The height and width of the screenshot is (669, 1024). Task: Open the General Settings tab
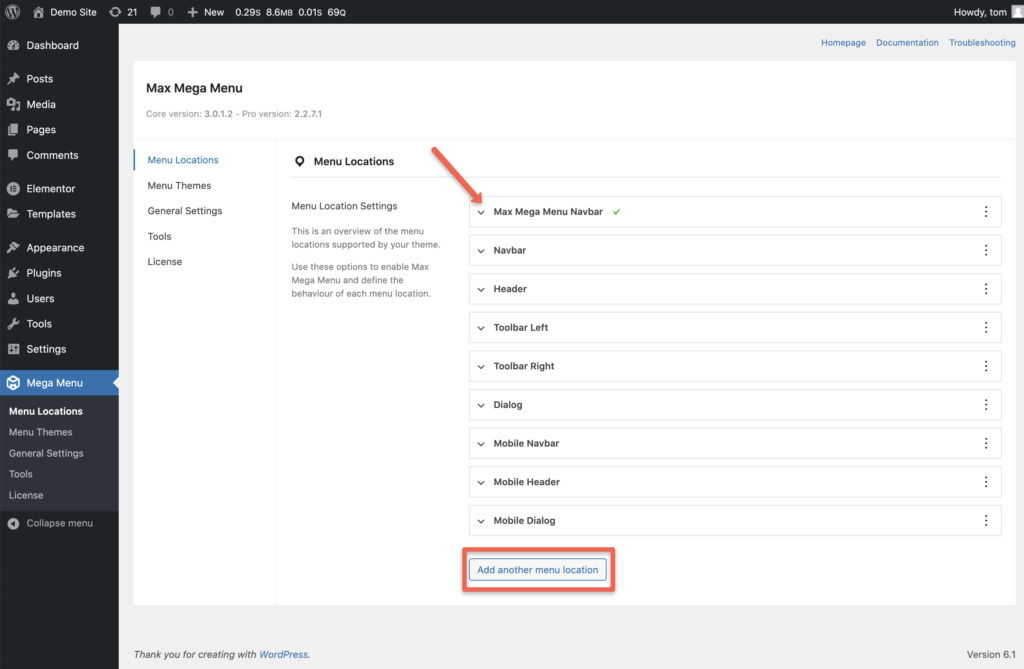coord(184,211)
